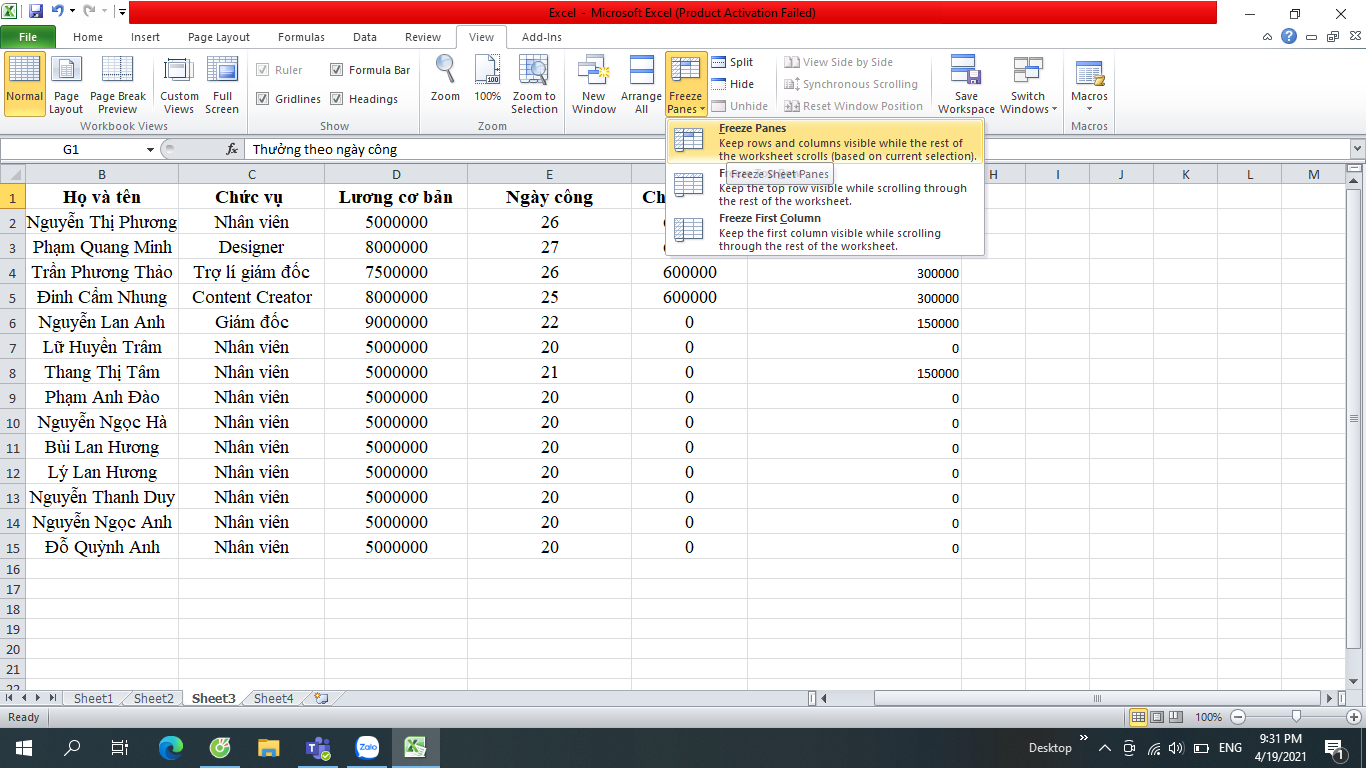Open the Zoom dialog magnifier

tap(445, 80)
